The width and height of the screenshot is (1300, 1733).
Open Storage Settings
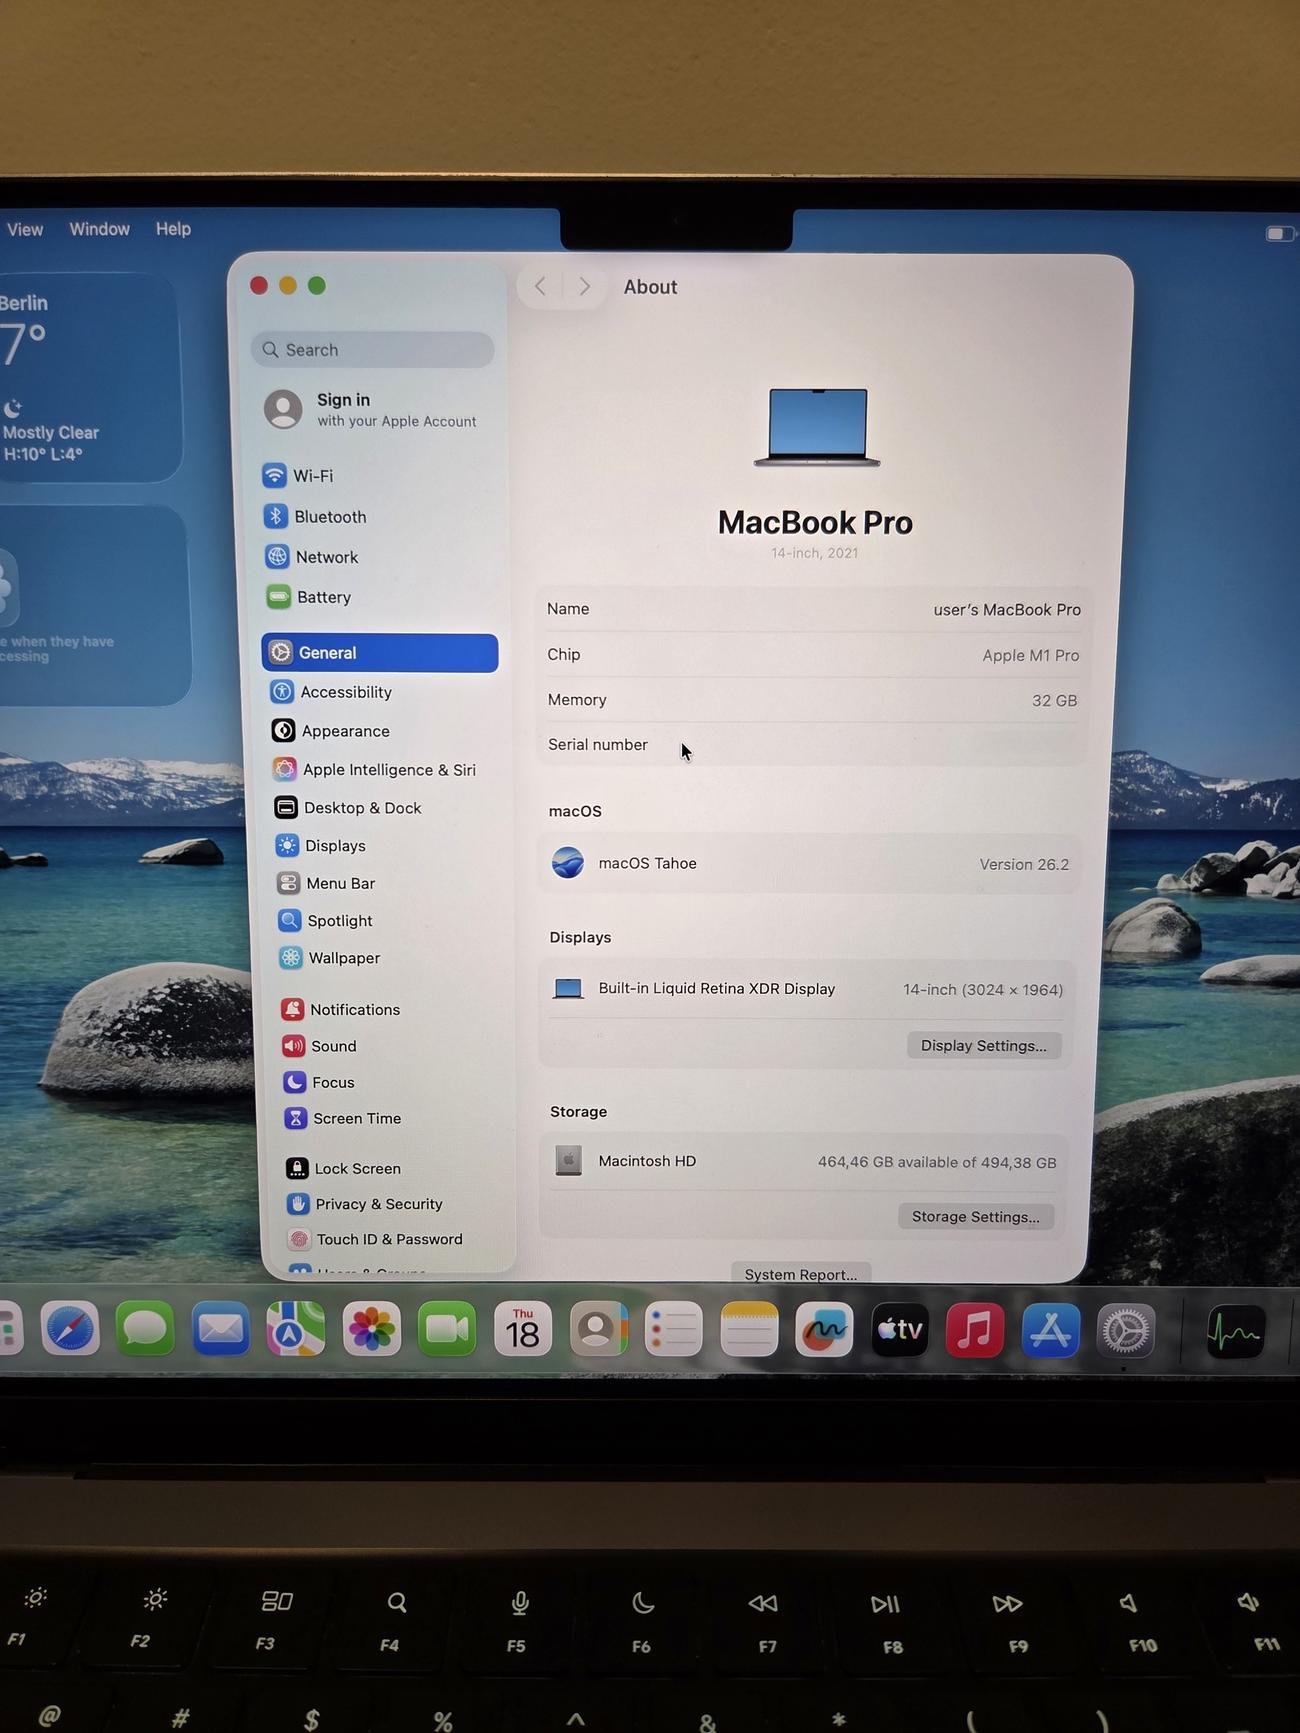click(x=975, y=1217)
